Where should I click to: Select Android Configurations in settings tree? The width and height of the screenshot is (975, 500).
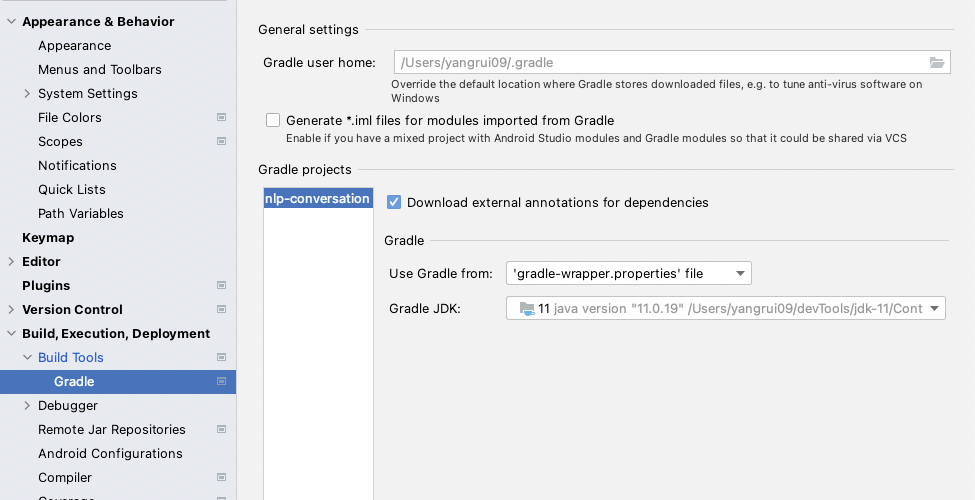110,454
